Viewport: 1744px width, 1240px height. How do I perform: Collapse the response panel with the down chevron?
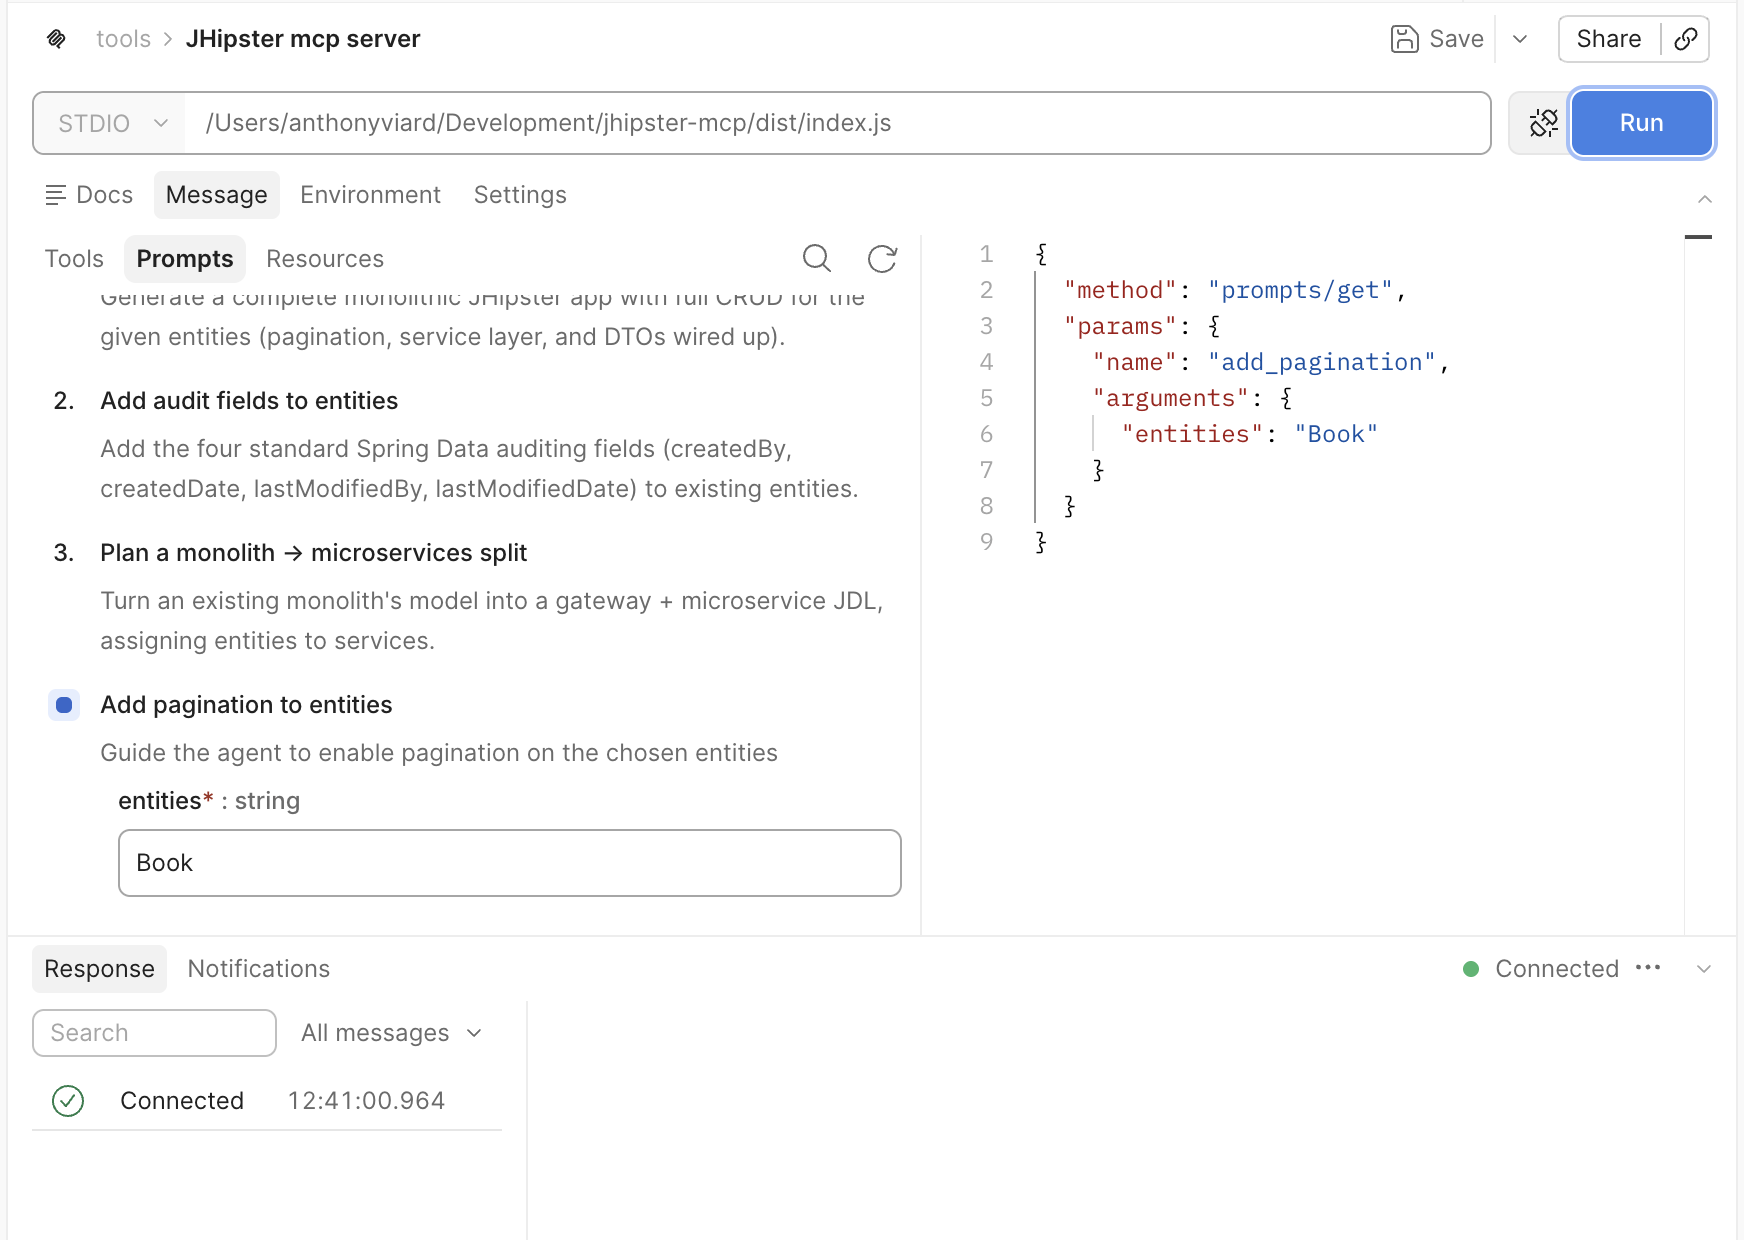click(1704, 969)
